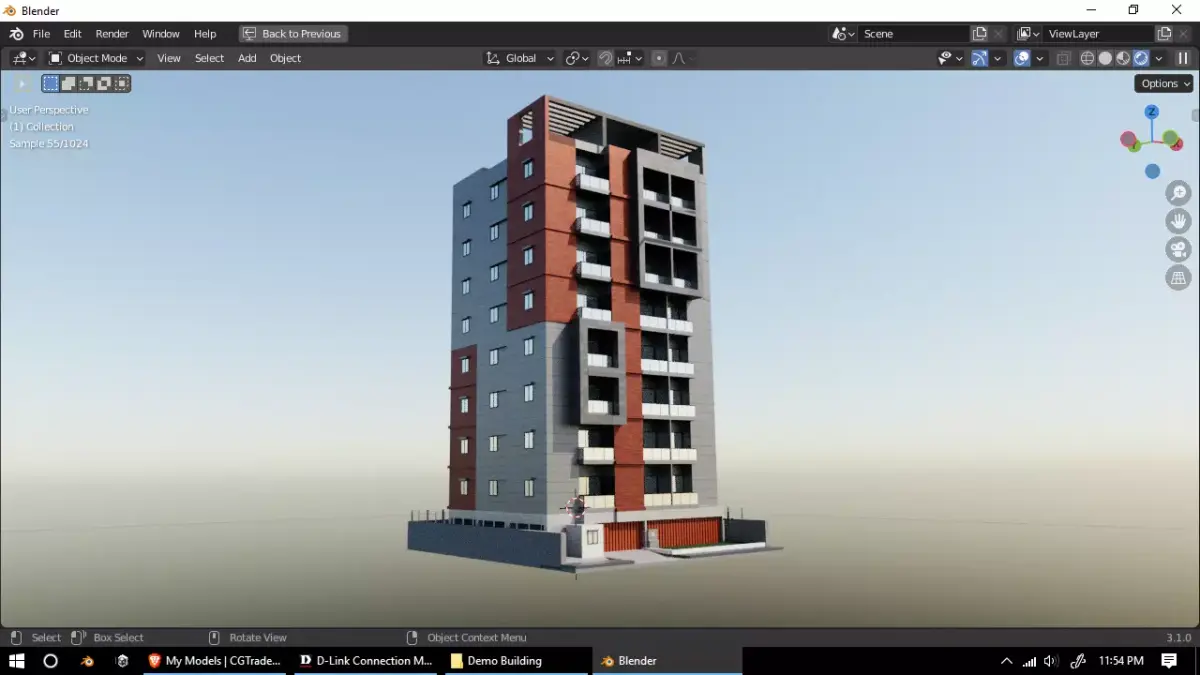Screen dimensions: 1200x675
Task: Open the Demo Building folder taskbar button
Action: [515, 661]
